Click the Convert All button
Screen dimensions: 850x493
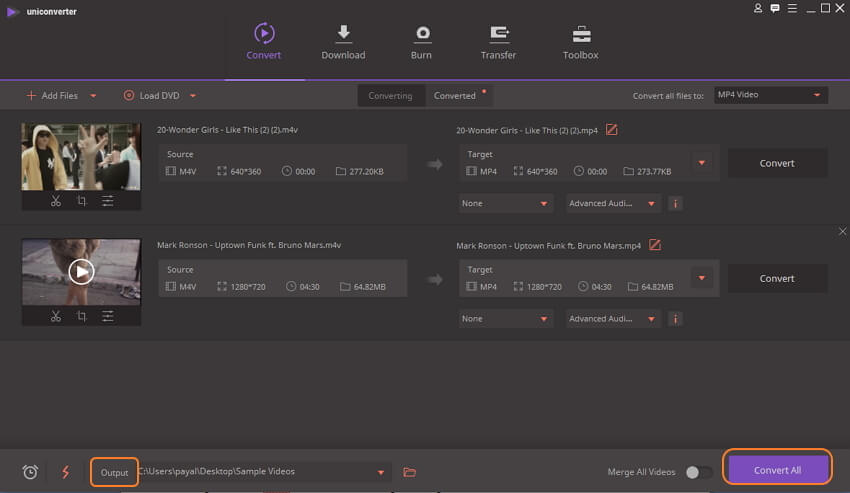[x=777, y=470]
